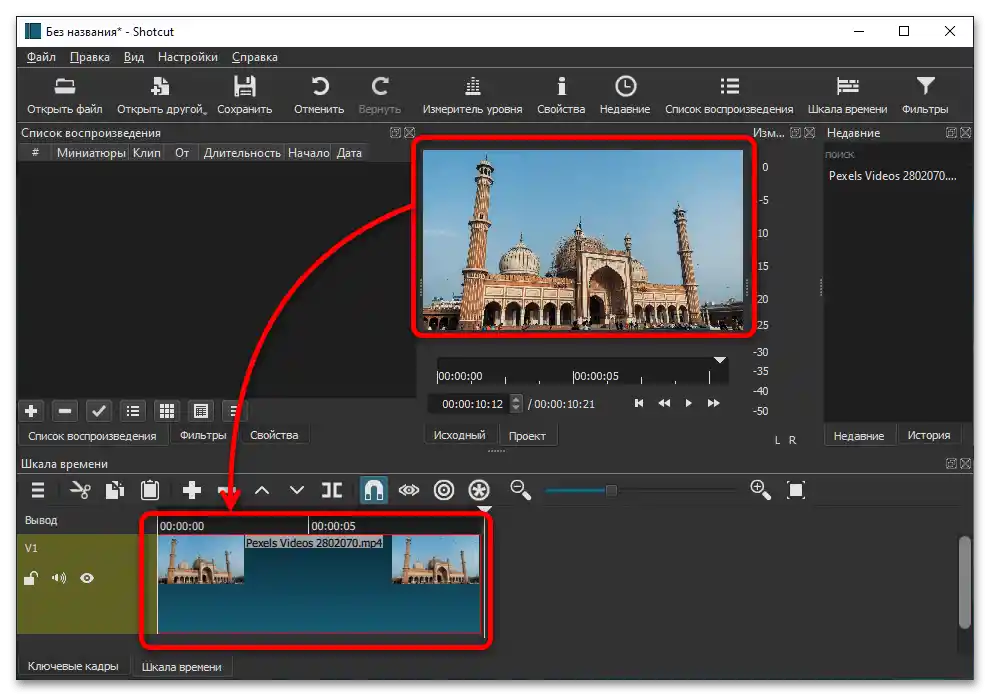Close the Недавние panel
990x696 pixels.
(x=965, y=133)
